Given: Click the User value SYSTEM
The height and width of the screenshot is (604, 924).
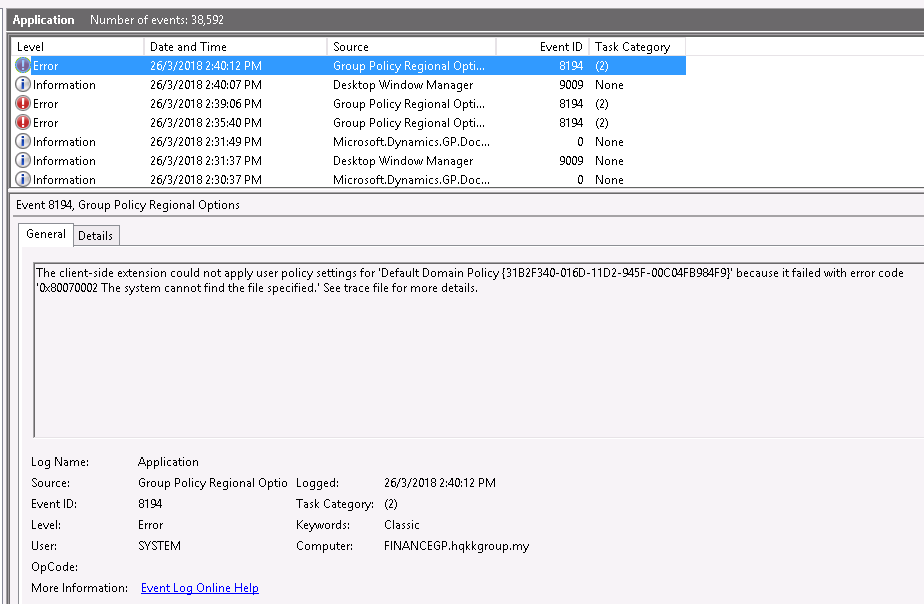Looking at the screenshot, I should coord(159,546).
